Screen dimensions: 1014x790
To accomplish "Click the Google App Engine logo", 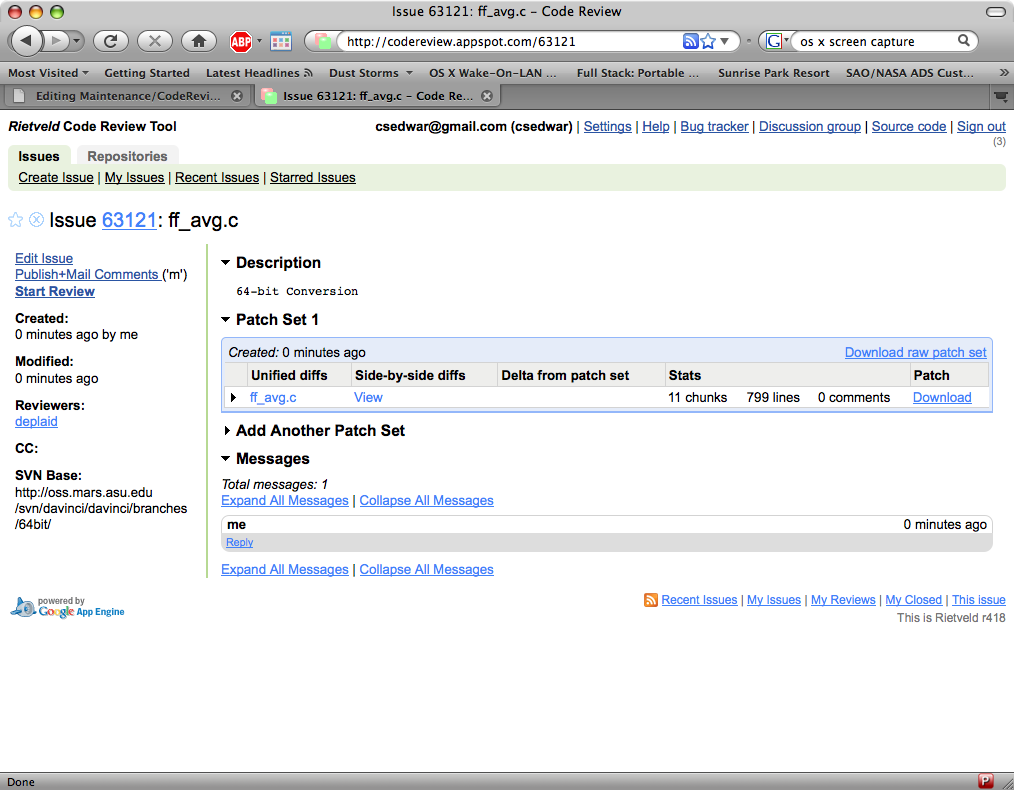I will click(67, 606).
